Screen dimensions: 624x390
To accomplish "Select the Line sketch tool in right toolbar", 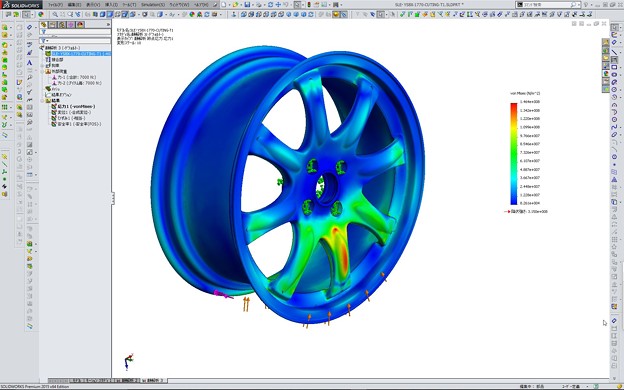I will 614,52.
